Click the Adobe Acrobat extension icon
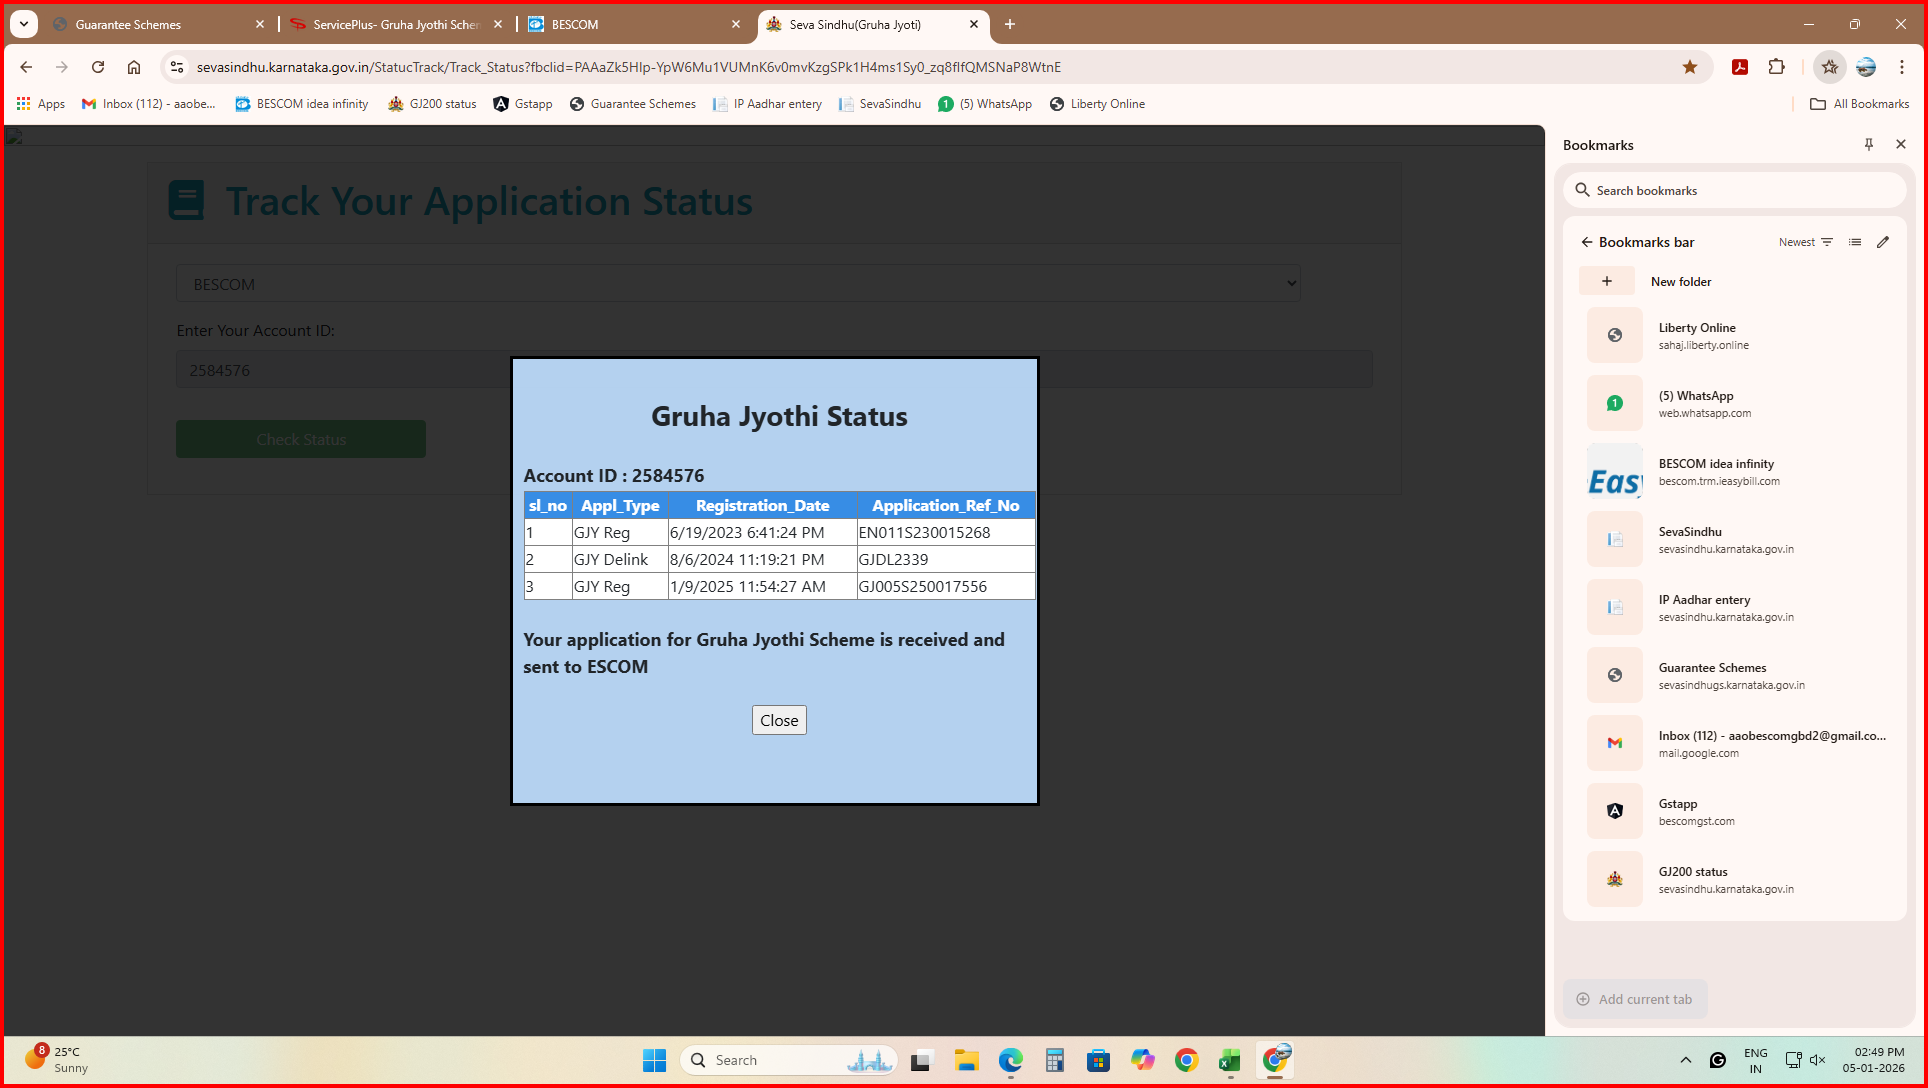The width and height of the screenshot is (1928, 1088). click(1740, 67)
